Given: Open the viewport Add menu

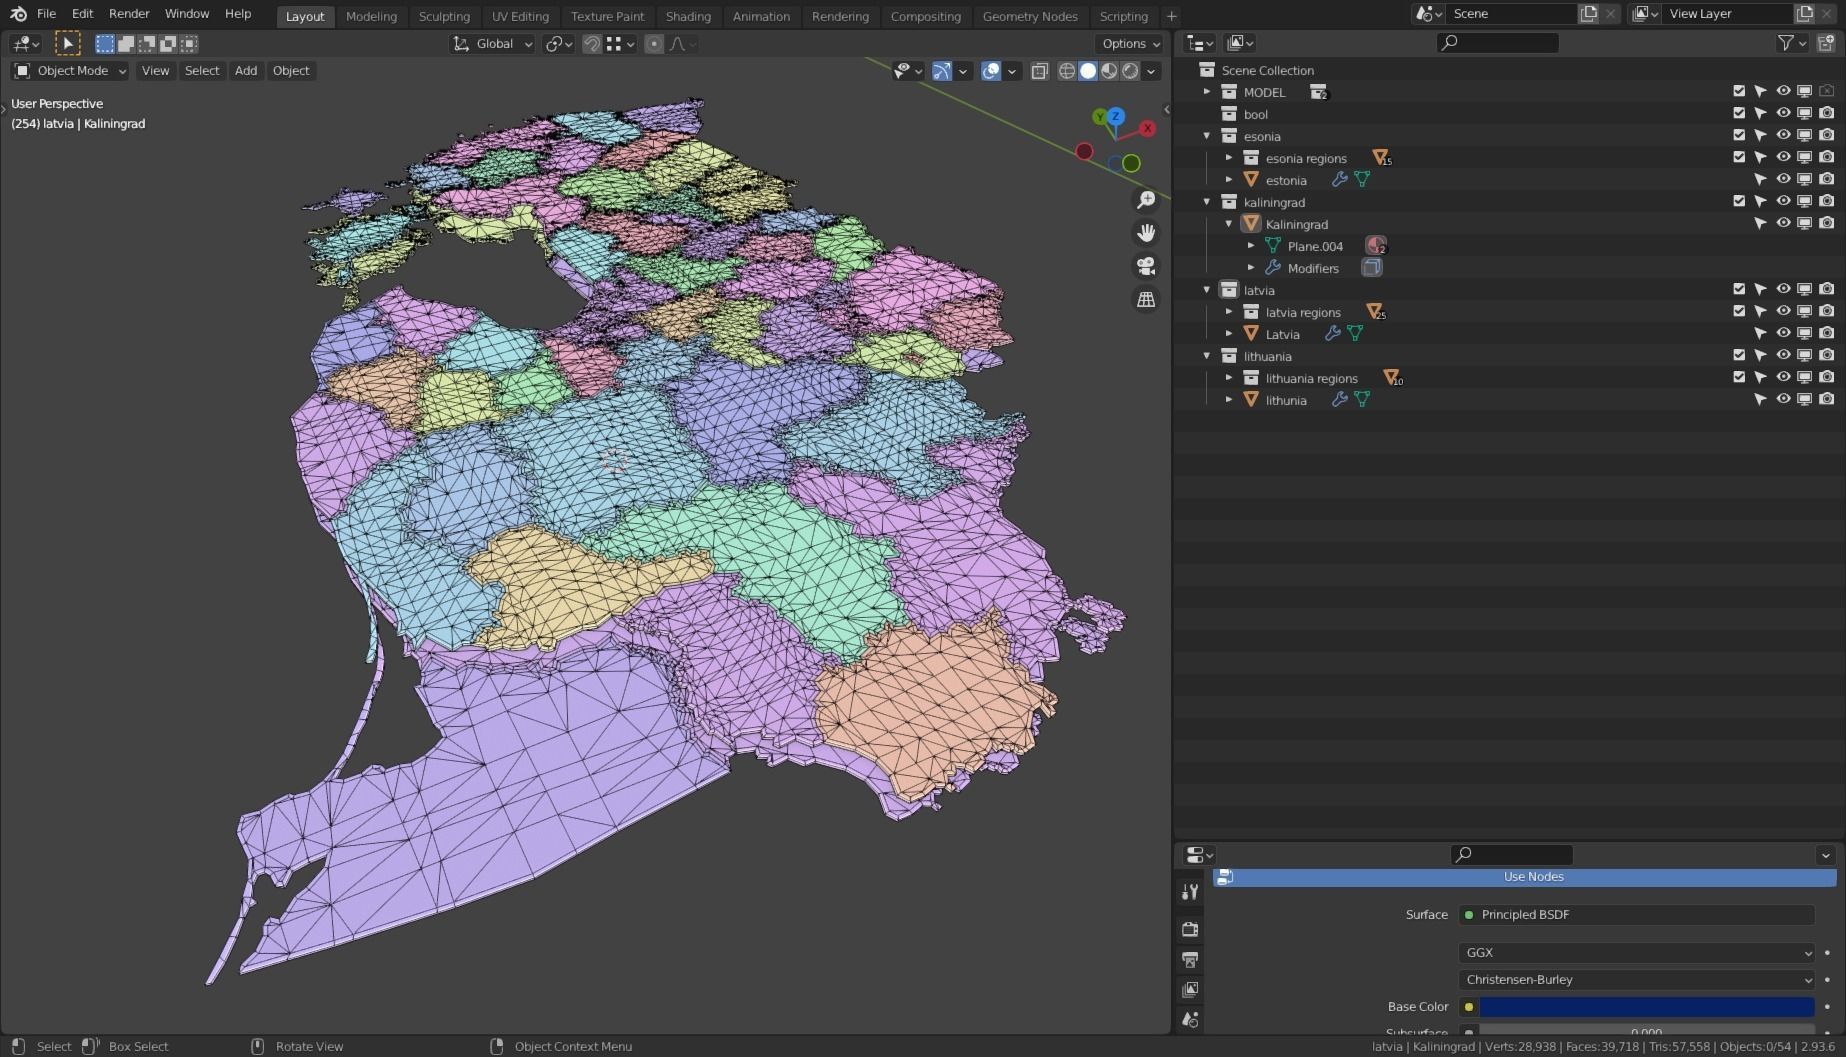Looking at the screenshot, I should click(246, 71).
